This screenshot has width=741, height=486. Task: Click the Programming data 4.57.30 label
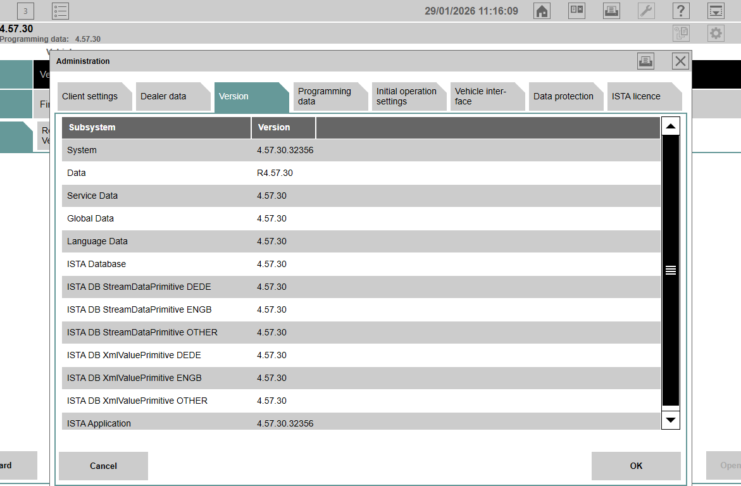tap(50, 39)
